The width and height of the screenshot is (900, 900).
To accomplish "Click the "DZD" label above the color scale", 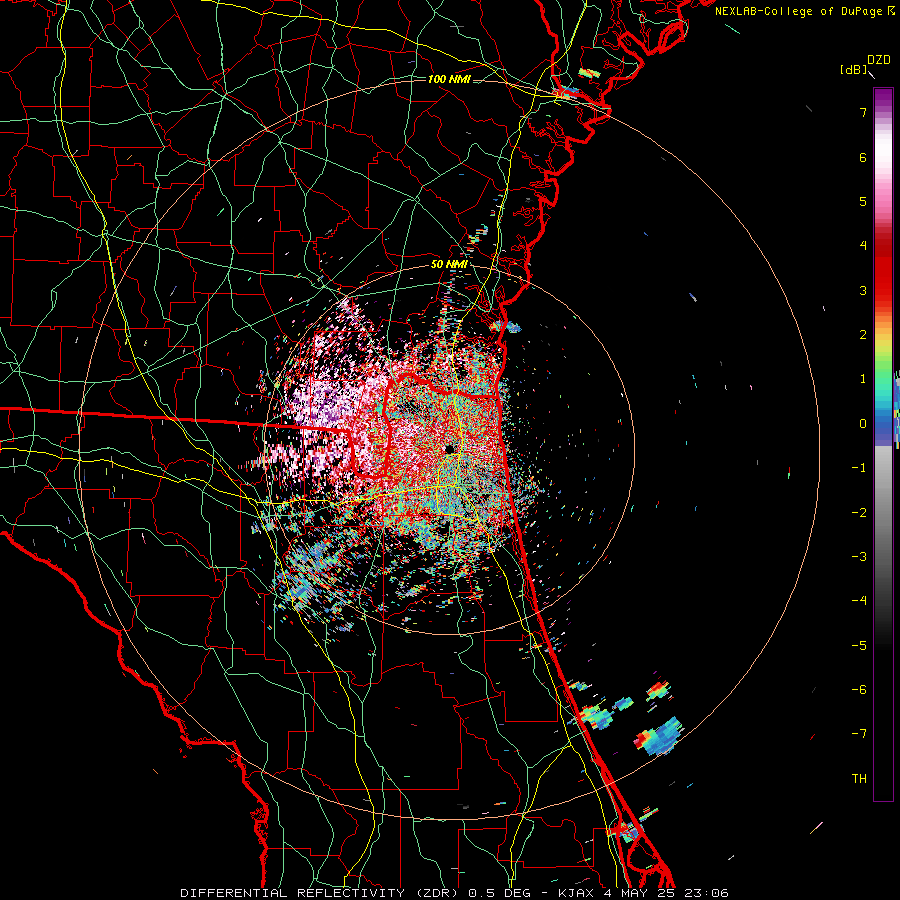I will point(878,60).
